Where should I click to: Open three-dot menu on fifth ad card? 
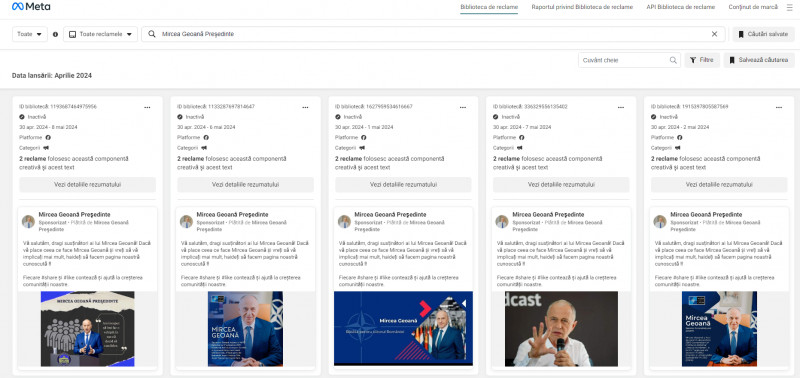(779, 107)
